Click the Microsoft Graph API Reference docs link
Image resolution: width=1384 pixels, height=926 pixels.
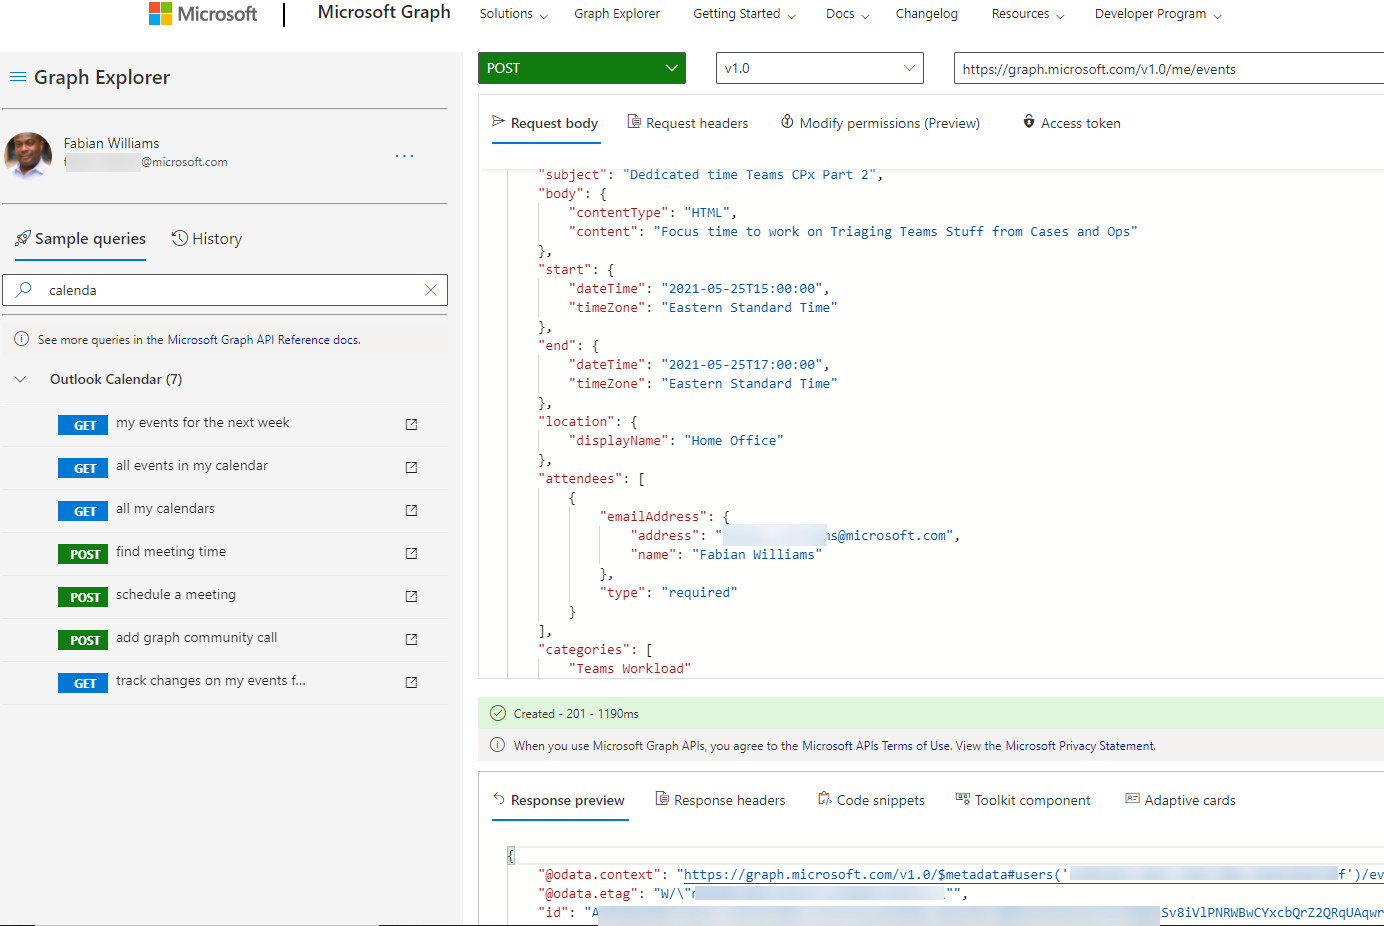click(263, 340)
